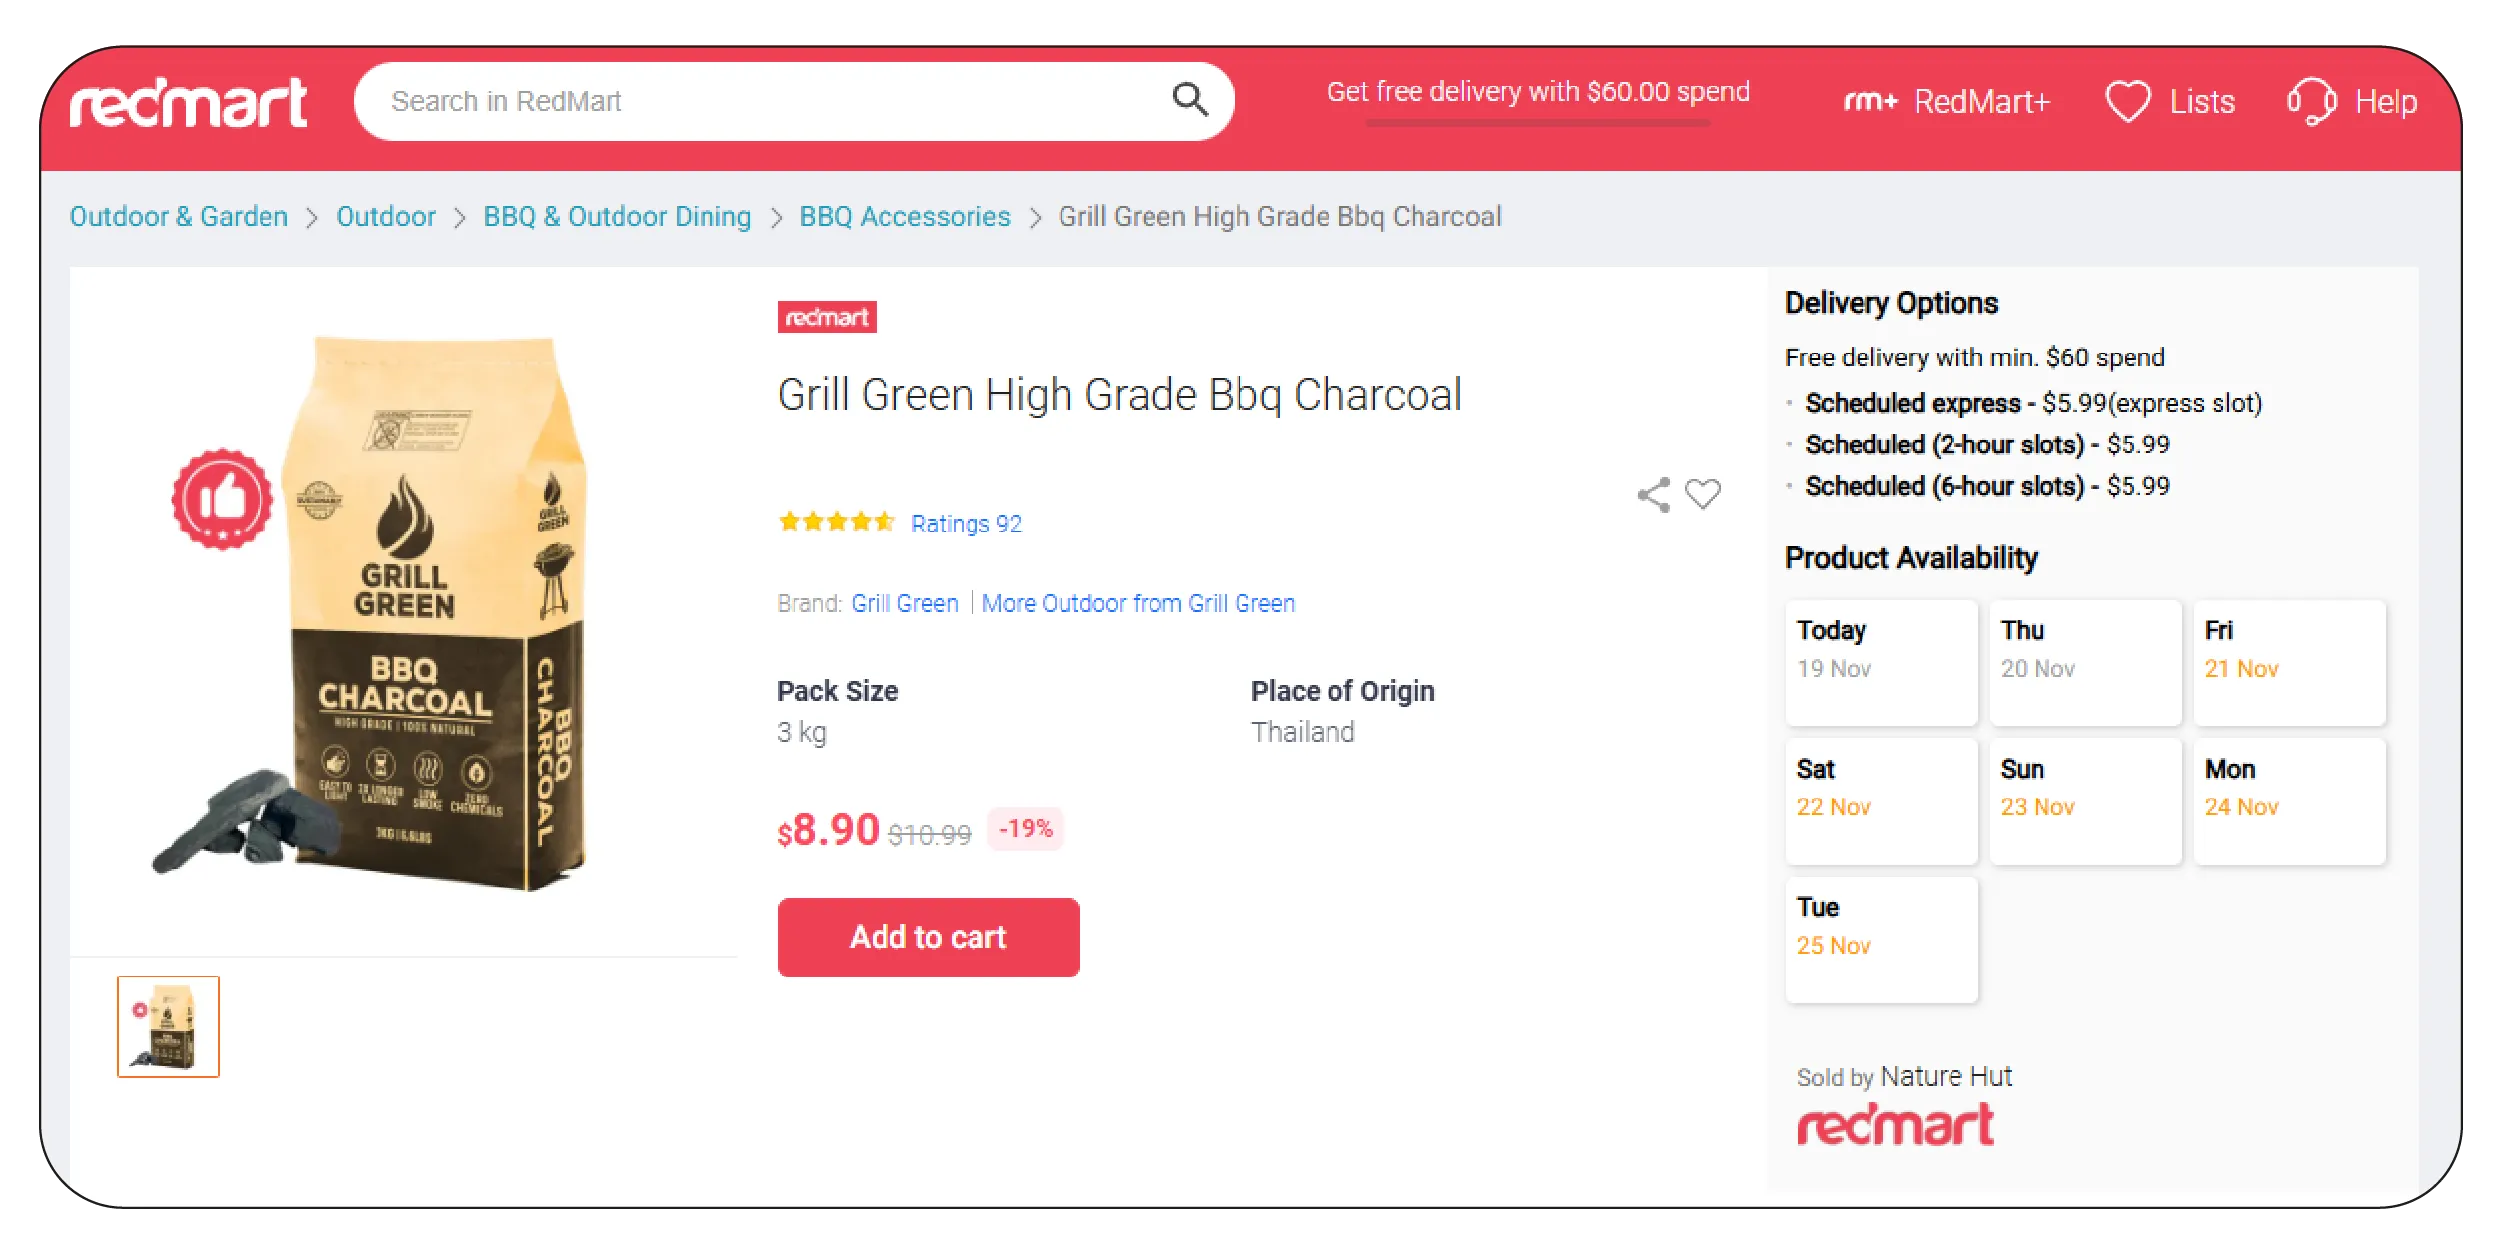
Task: Click the share icon next to product title
Action: [1650, 490]
